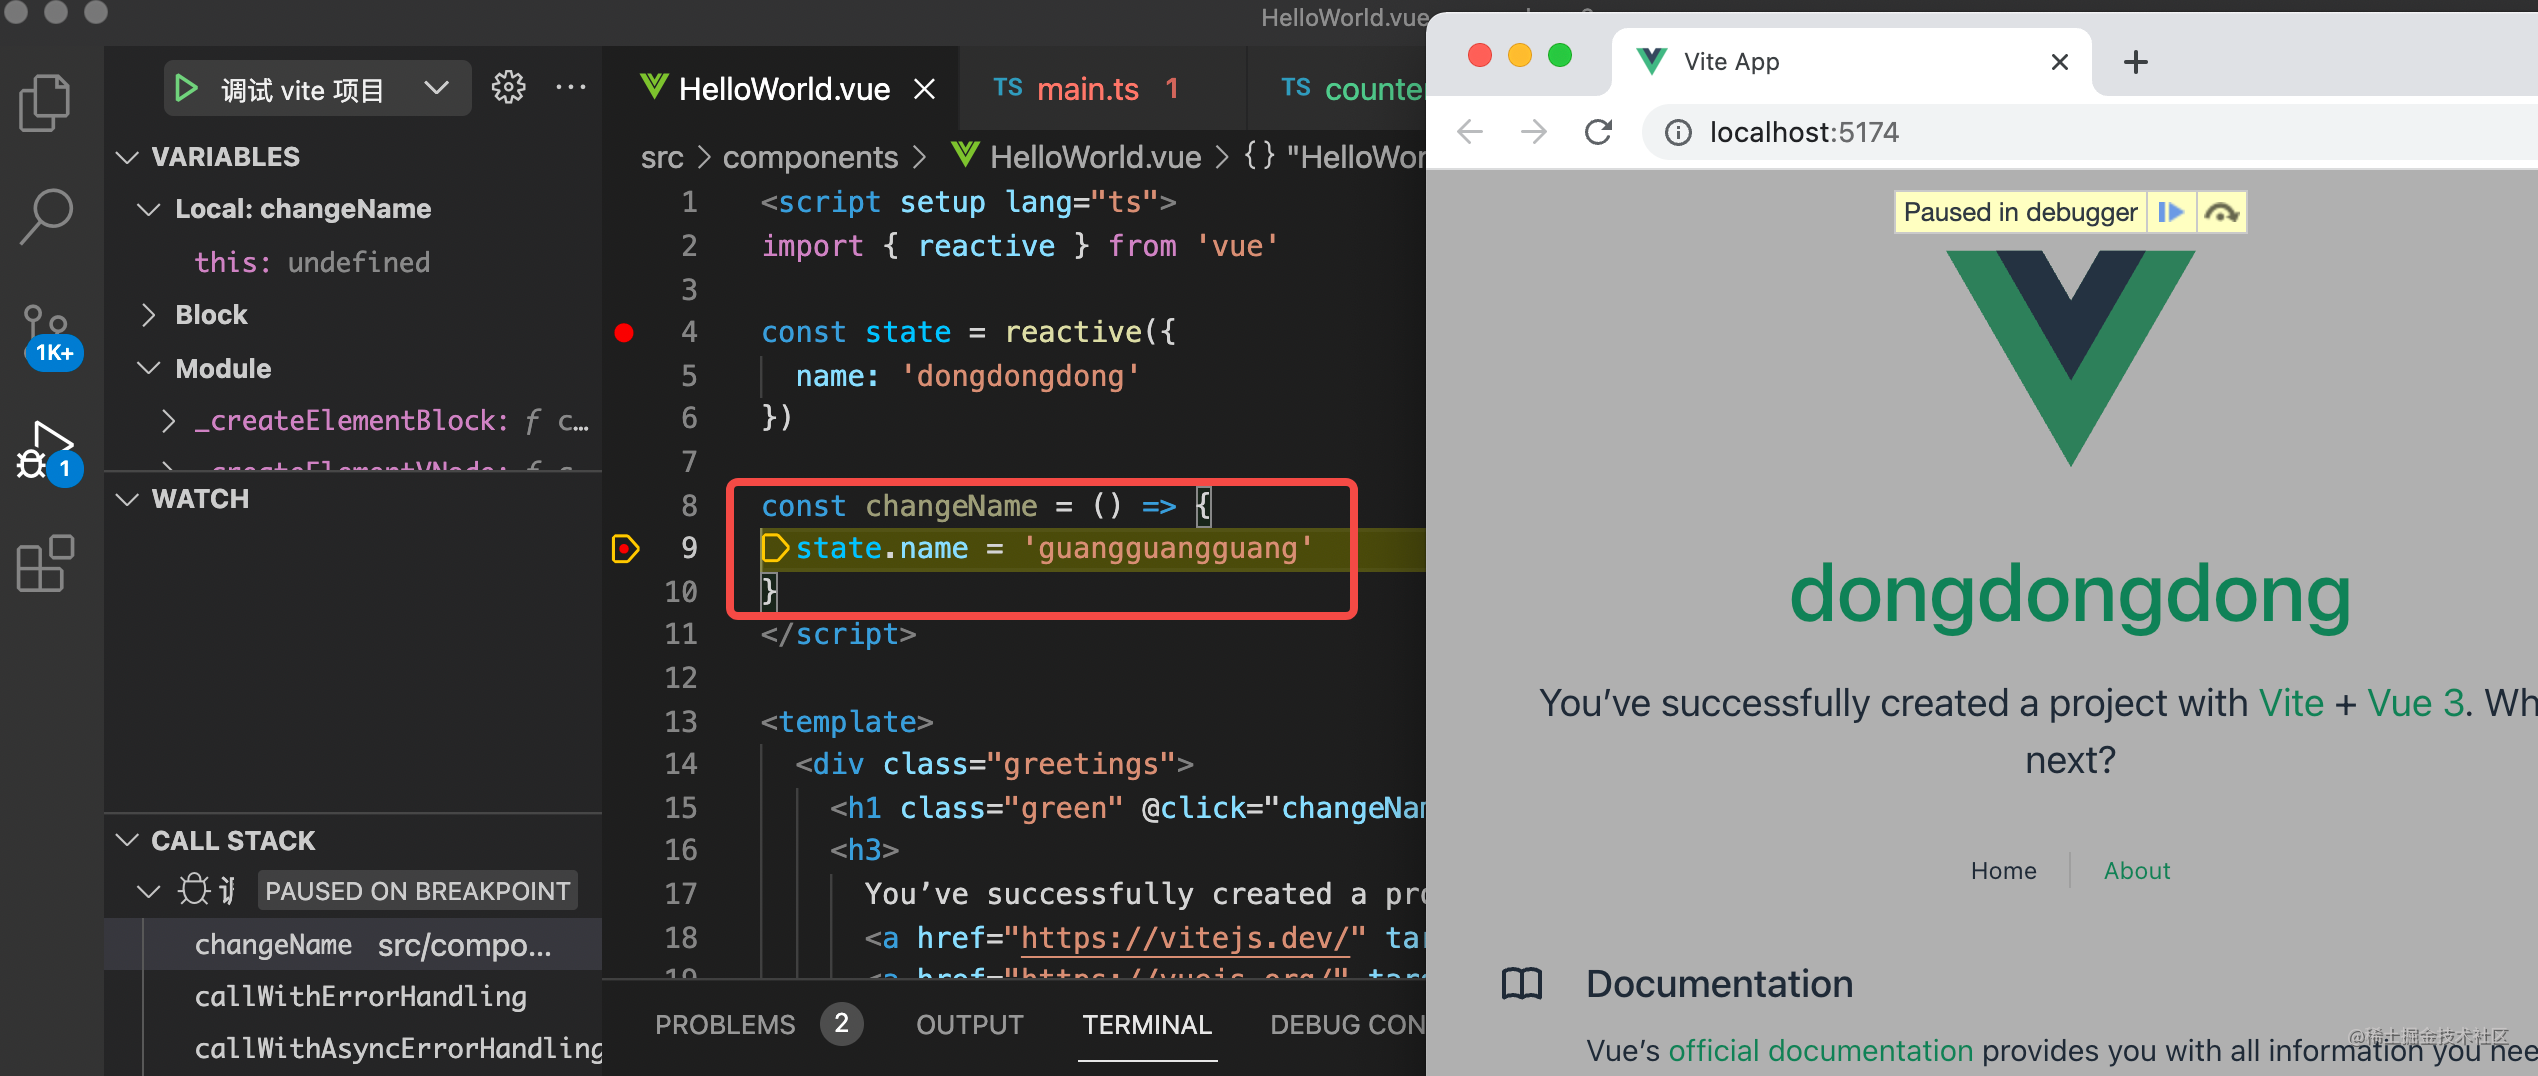Screen dimensions: 2538x1076
Task: Switch to the PROBLEMS panel tab
Action: (x=725, y=1024)
